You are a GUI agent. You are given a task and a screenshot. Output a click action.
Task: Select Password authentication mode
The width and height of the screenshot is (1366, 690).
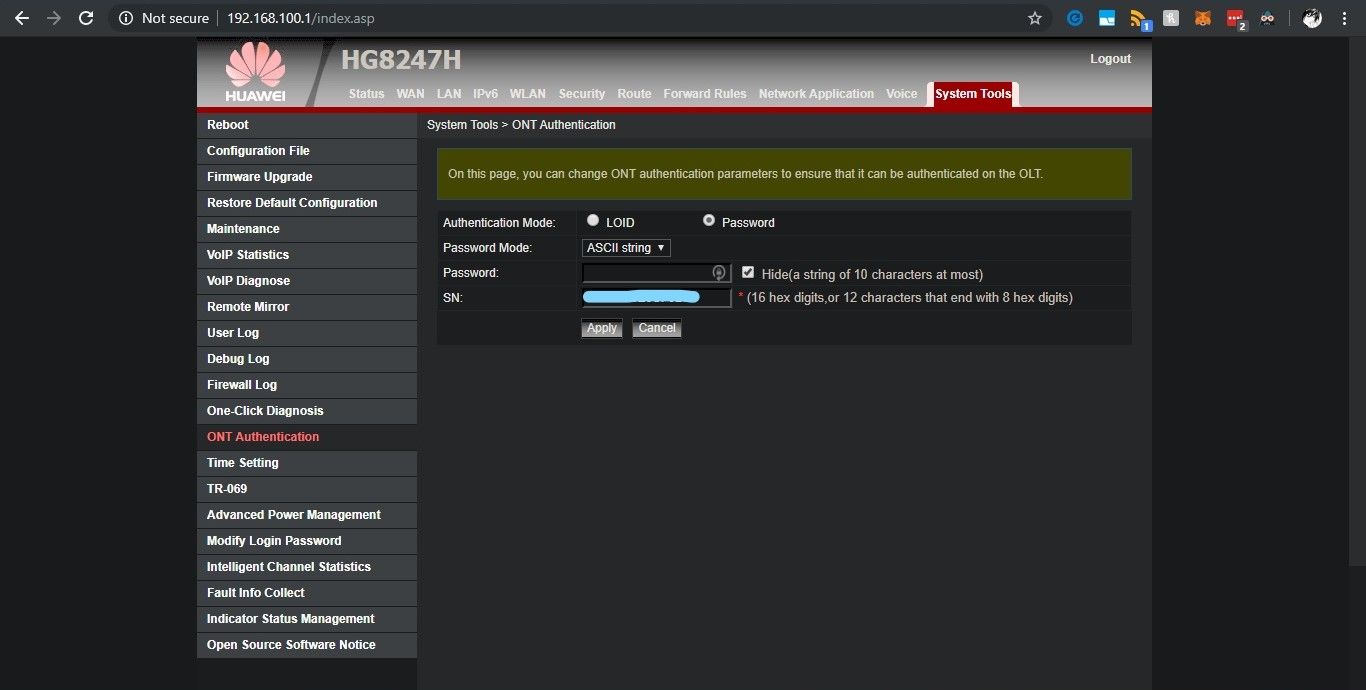click(709, 221)
